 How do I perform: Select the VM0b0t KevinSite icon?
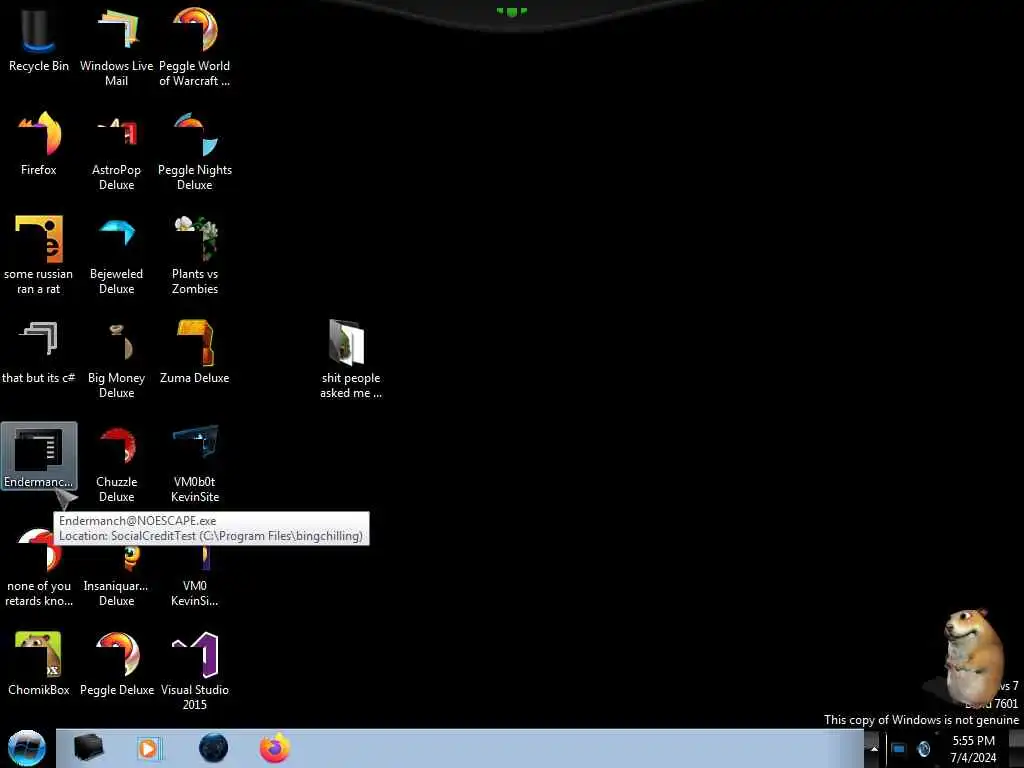pos(195,463)
